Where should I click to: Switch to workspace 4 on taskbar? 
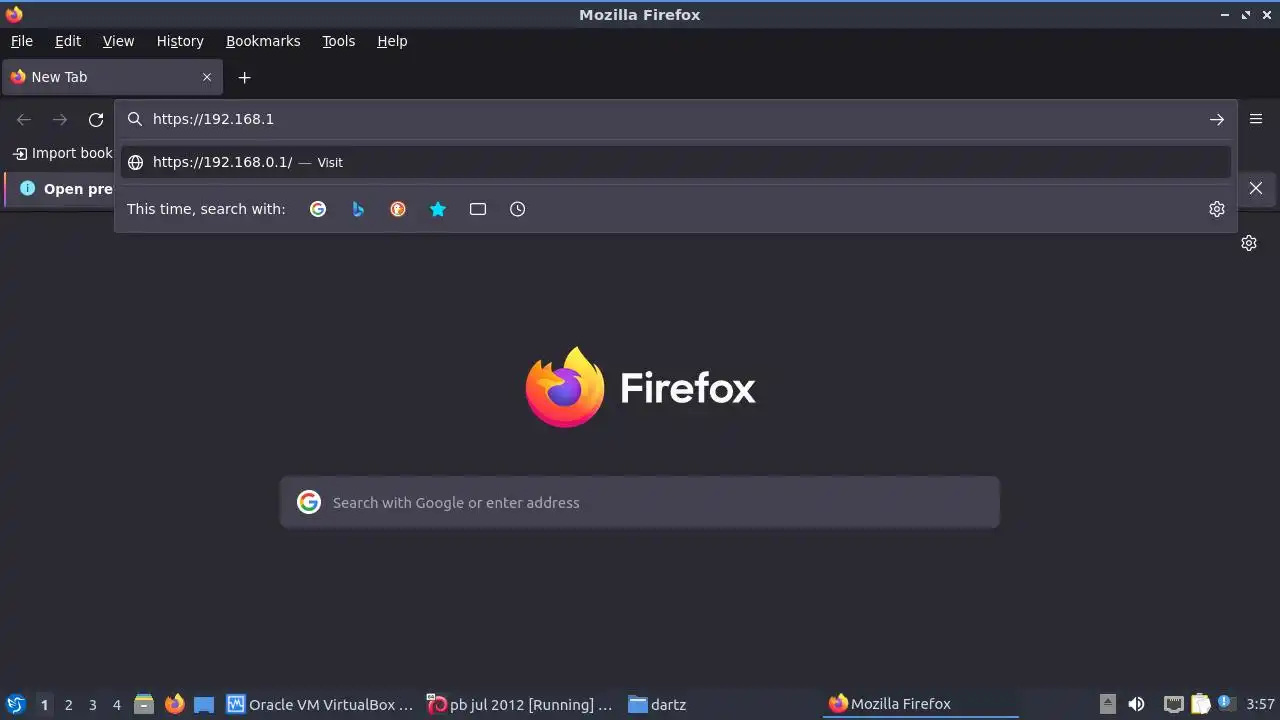coord(116,704)
